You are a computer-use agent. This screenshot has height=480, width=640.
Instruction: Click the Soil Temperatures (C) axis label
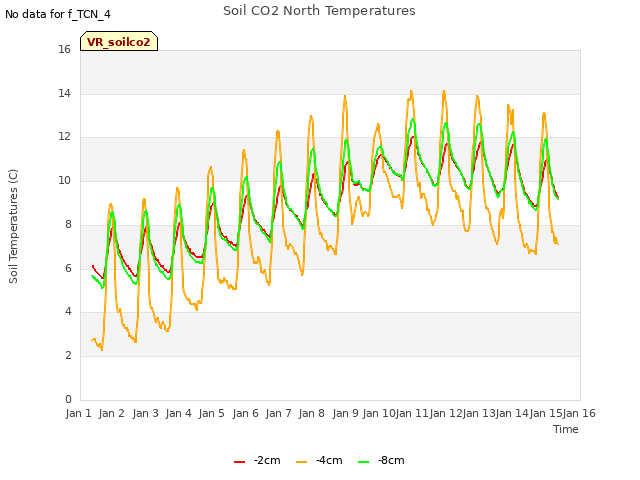13,226
